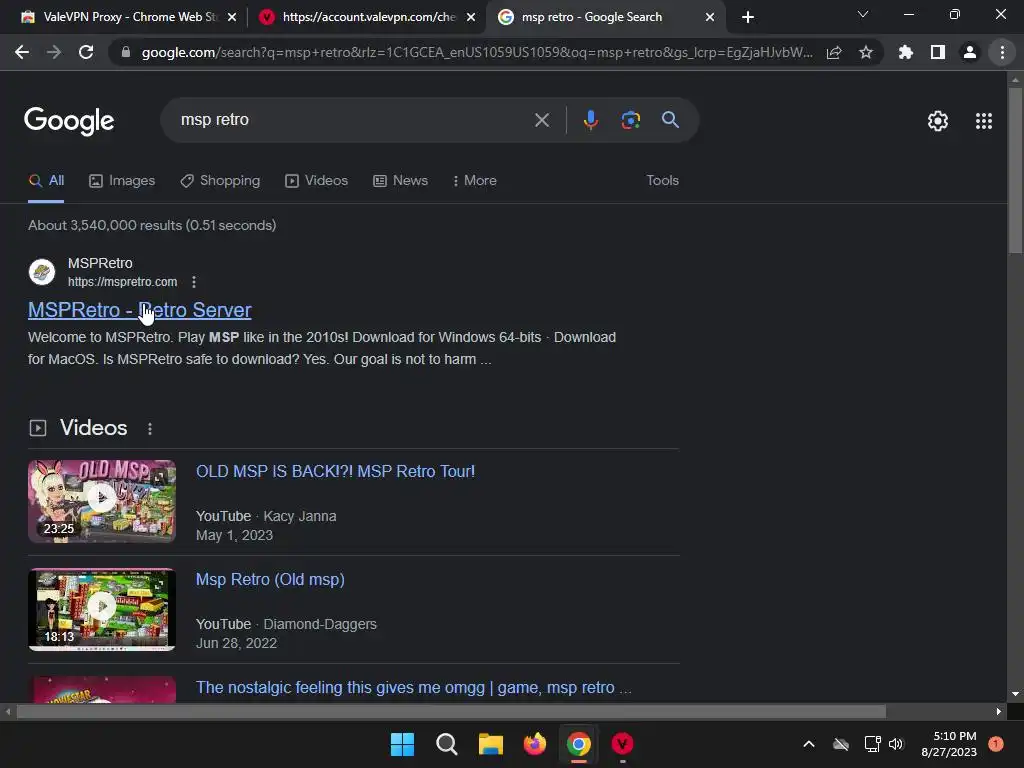Switch to Shopping results
Screen dimensions: 1024x768
click(x=220, y=181)
